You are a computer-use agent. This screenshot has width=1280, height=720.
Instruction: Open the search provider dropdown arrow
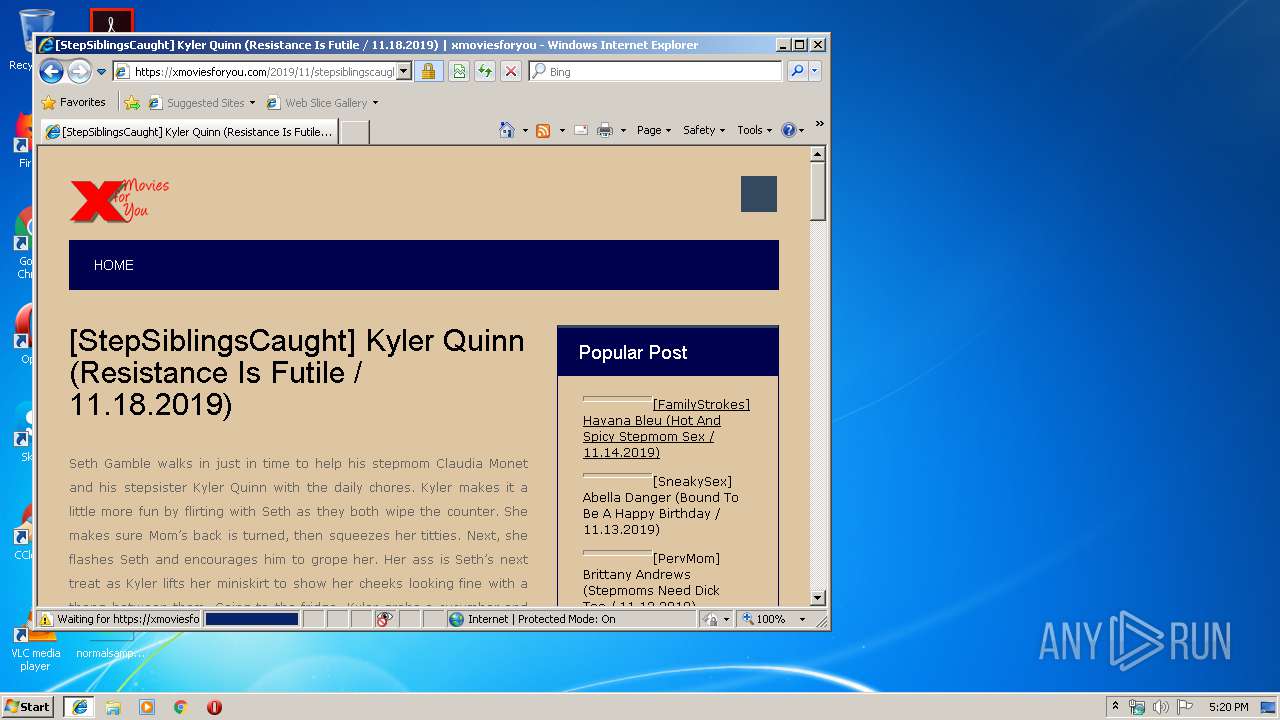815,72
